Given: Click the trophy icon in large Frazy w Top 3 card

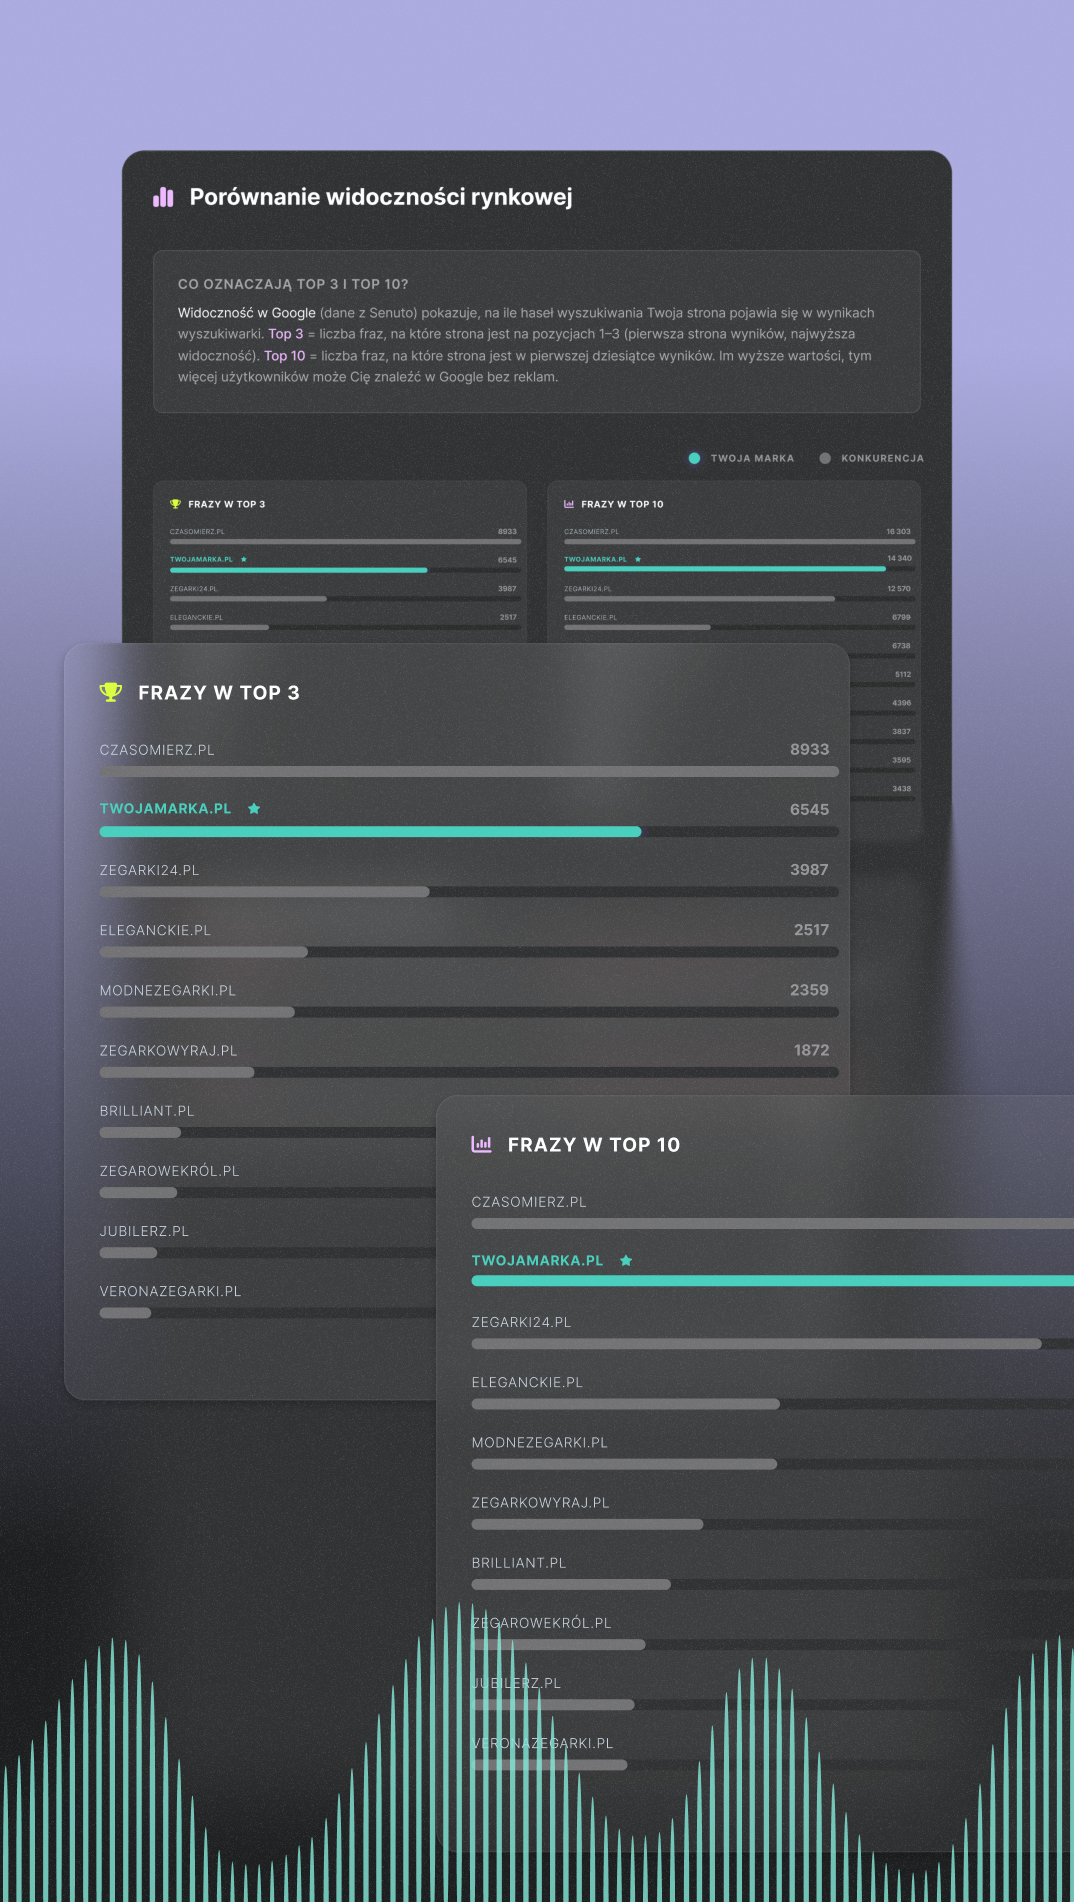Looking at the screenshot, I should 111,692.
